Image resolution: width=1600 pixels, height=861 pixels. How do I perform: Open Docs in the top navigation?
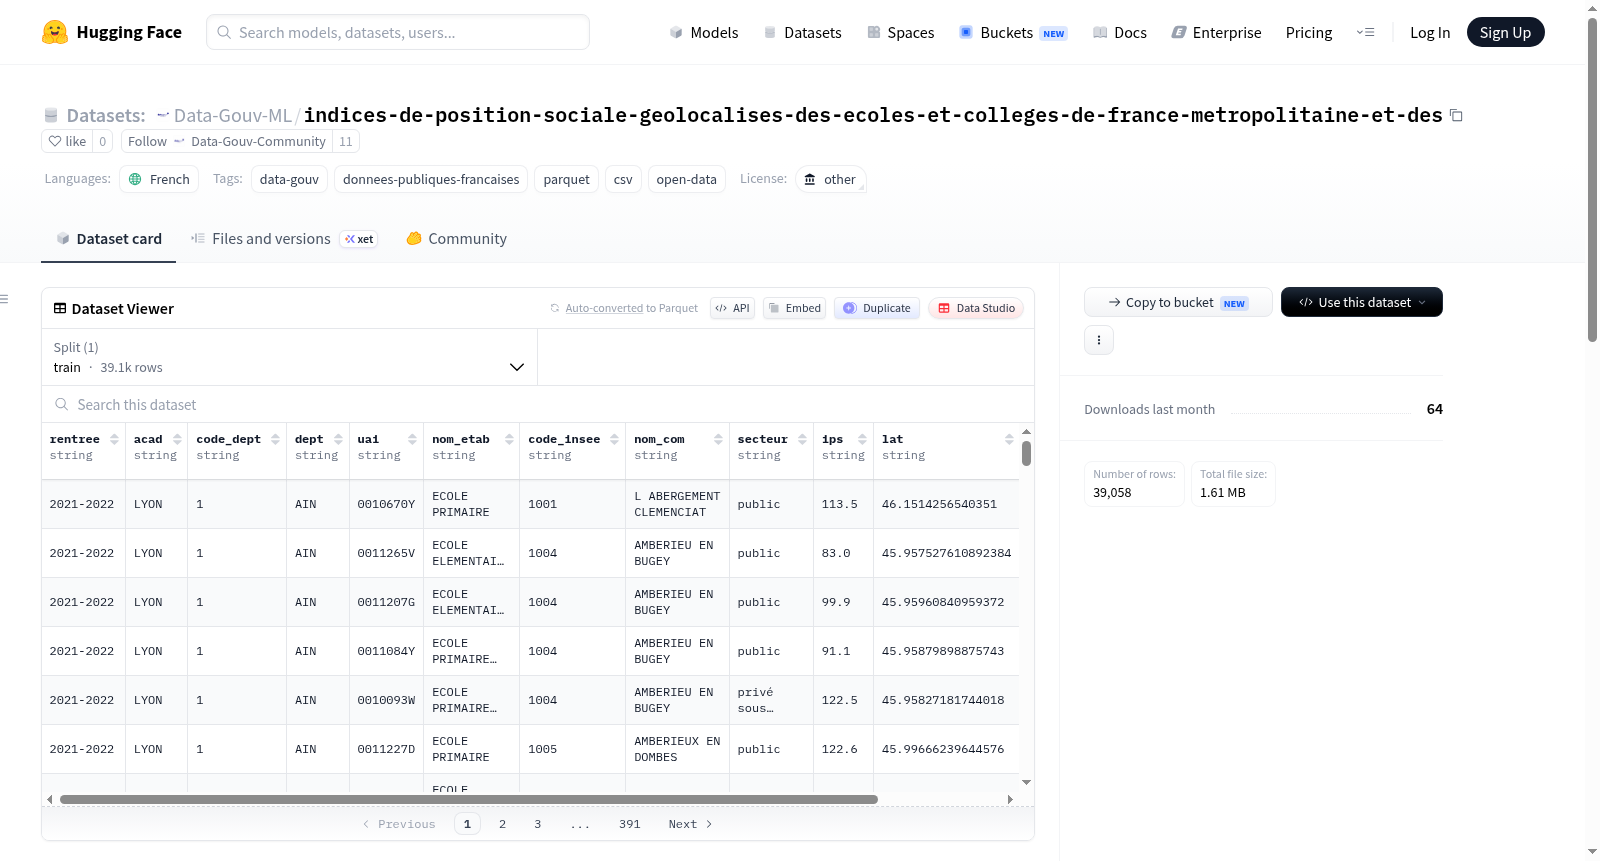tap(1120, 32)
